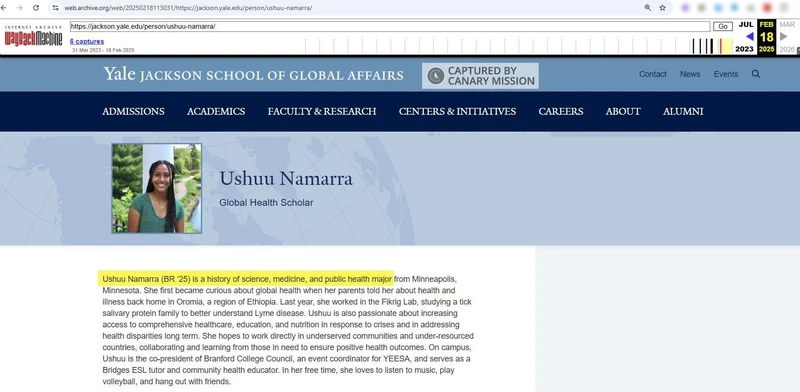The width and height of the screenshot is (800, 392).
Task: Open the Wayback Machine logo
Action: [x=34, y=36]
